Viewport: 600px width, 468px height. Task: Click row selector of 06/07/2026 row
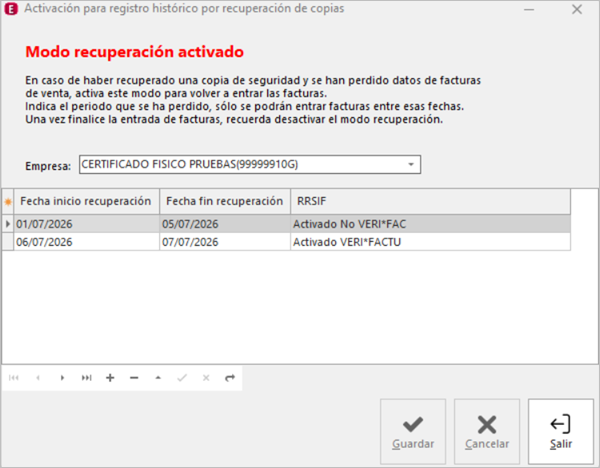coord(8,242)
